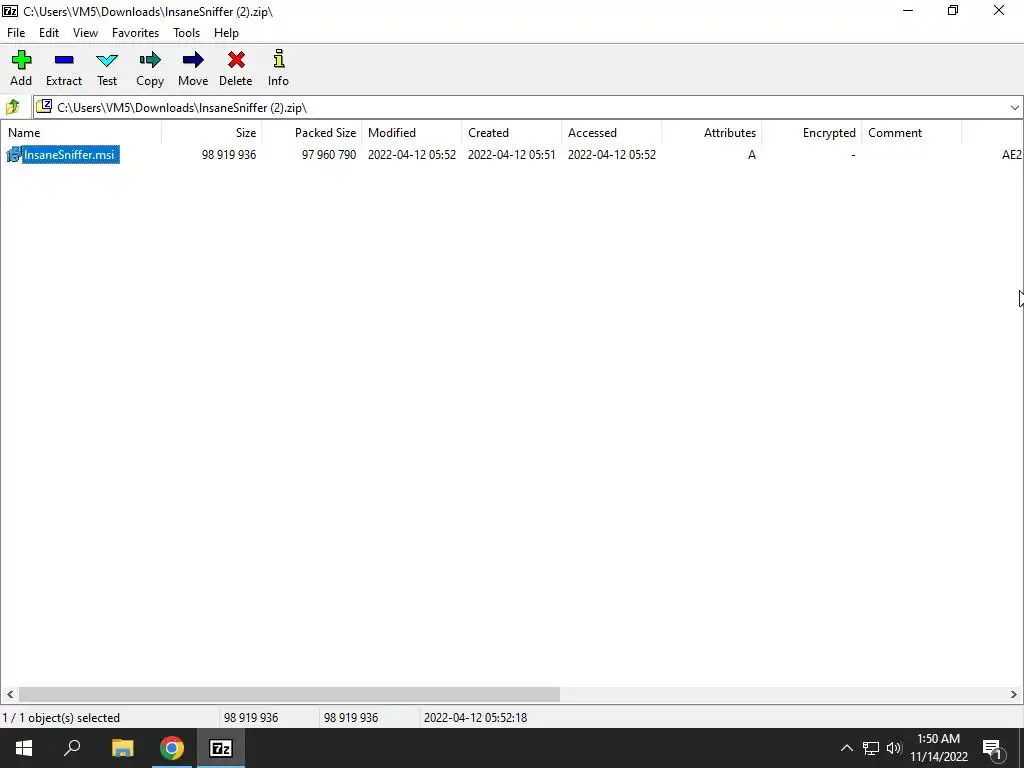Open the File menu
The width and height of the screenshot is (1024, 768).
coord(16,33)
